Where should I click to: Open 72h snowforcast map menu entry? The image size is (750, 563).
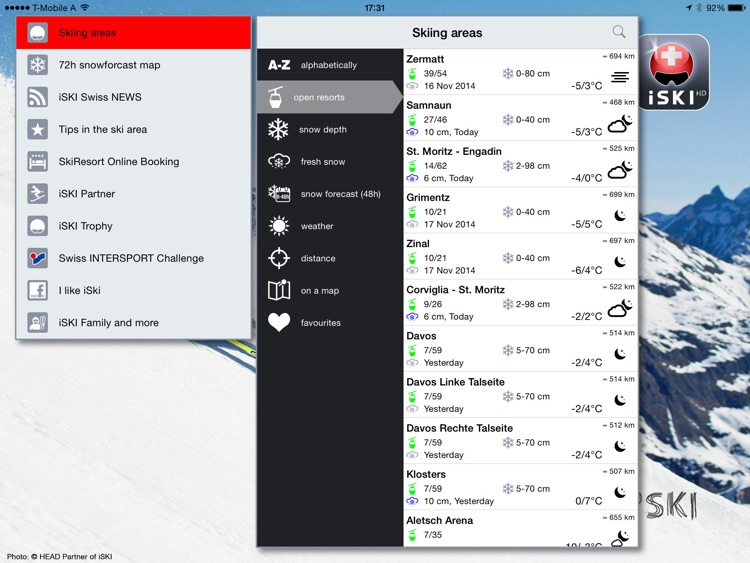[133, 65]
